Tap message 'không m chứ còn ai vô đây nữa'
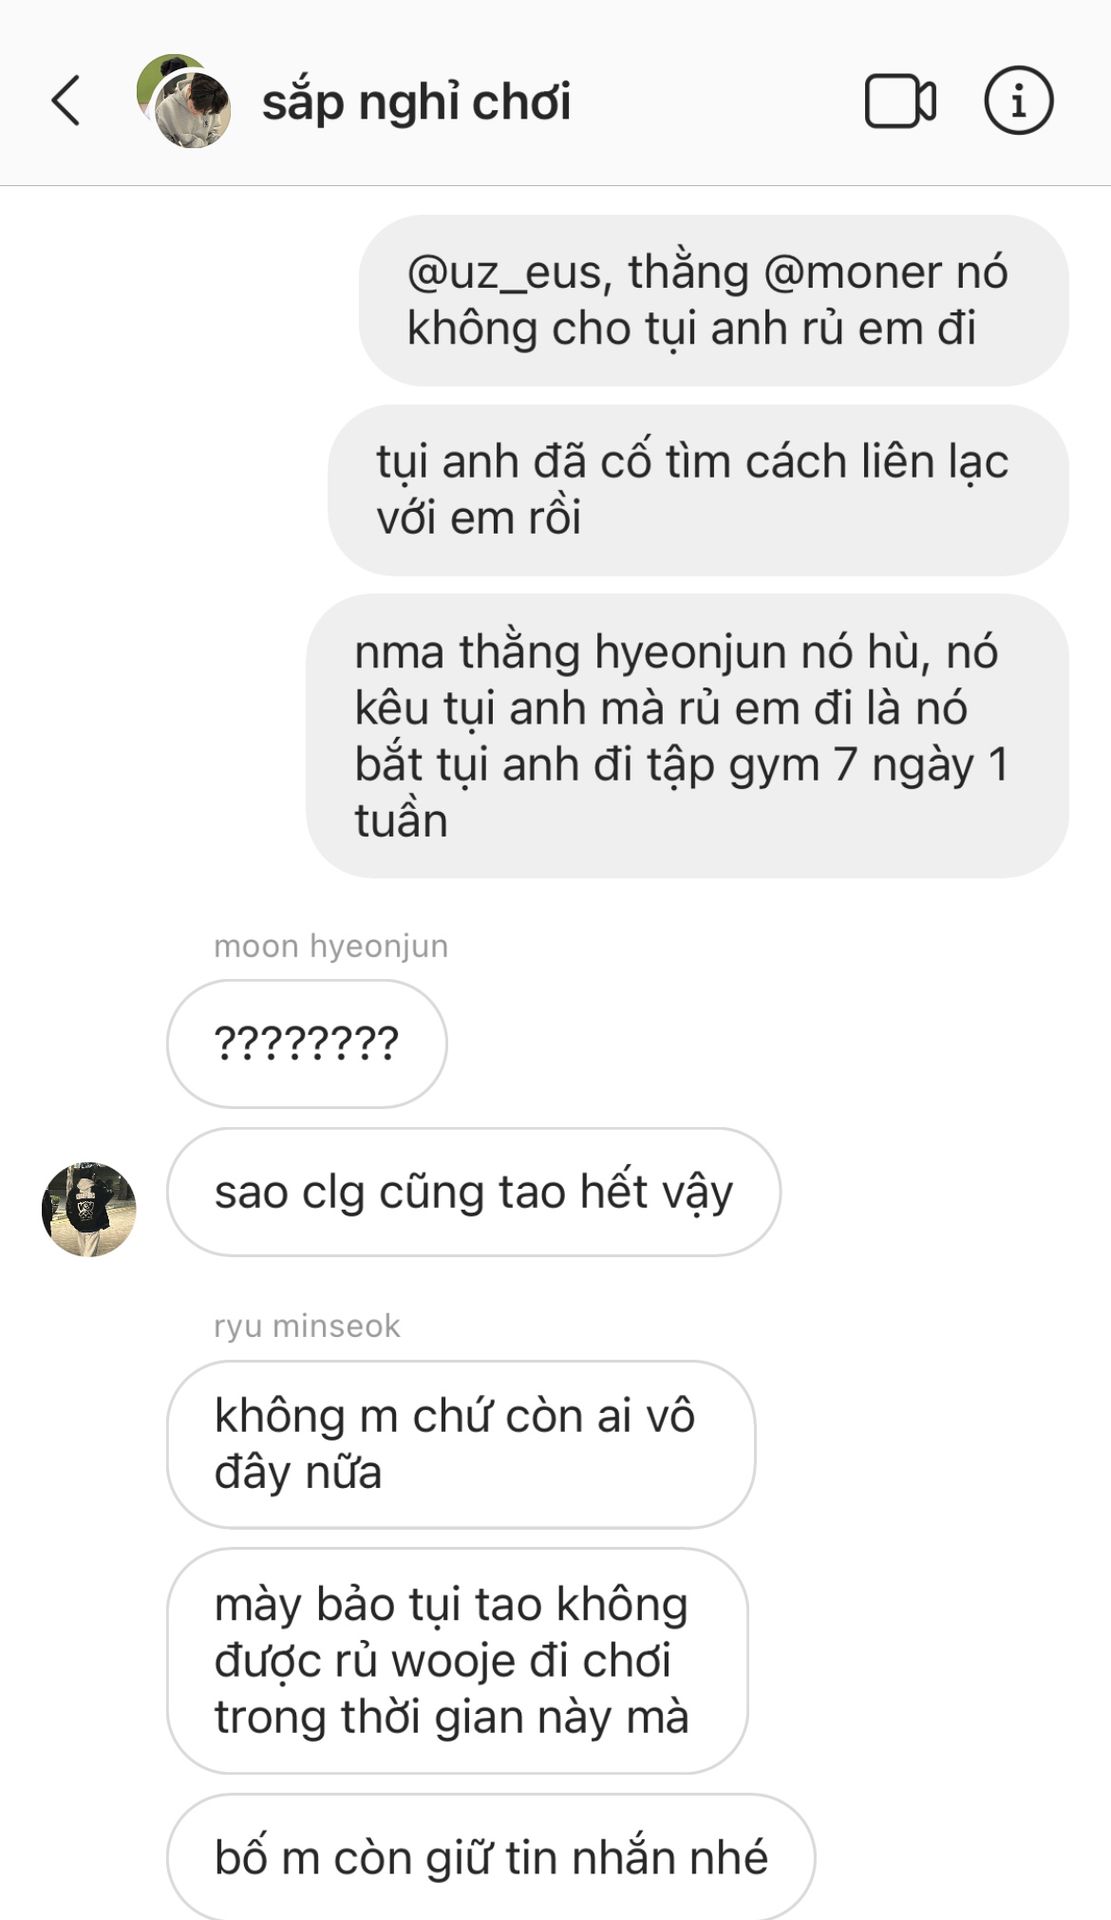 460,1443
